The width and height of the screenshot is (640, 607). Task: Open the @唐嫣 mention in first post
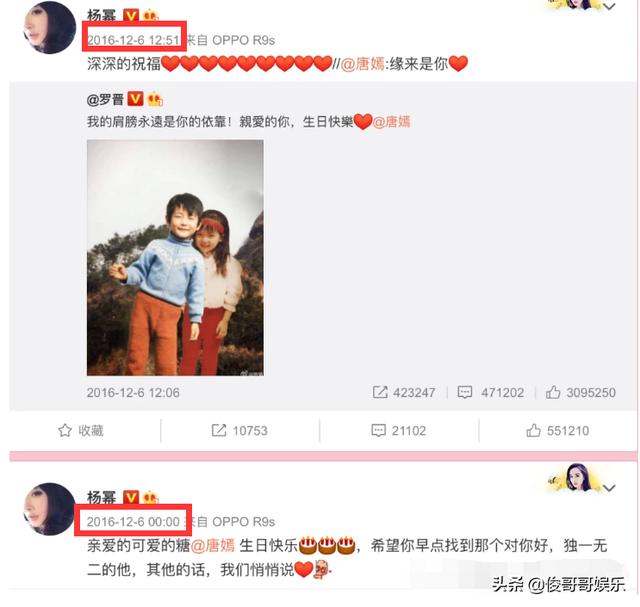(x=362, y=64)
